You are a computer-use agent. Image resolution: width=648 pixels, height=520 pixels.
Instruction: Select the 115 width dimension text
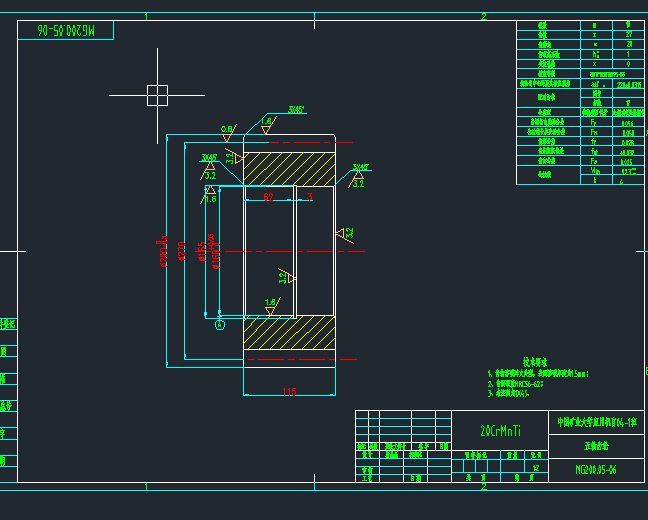[x=289, y=391]
